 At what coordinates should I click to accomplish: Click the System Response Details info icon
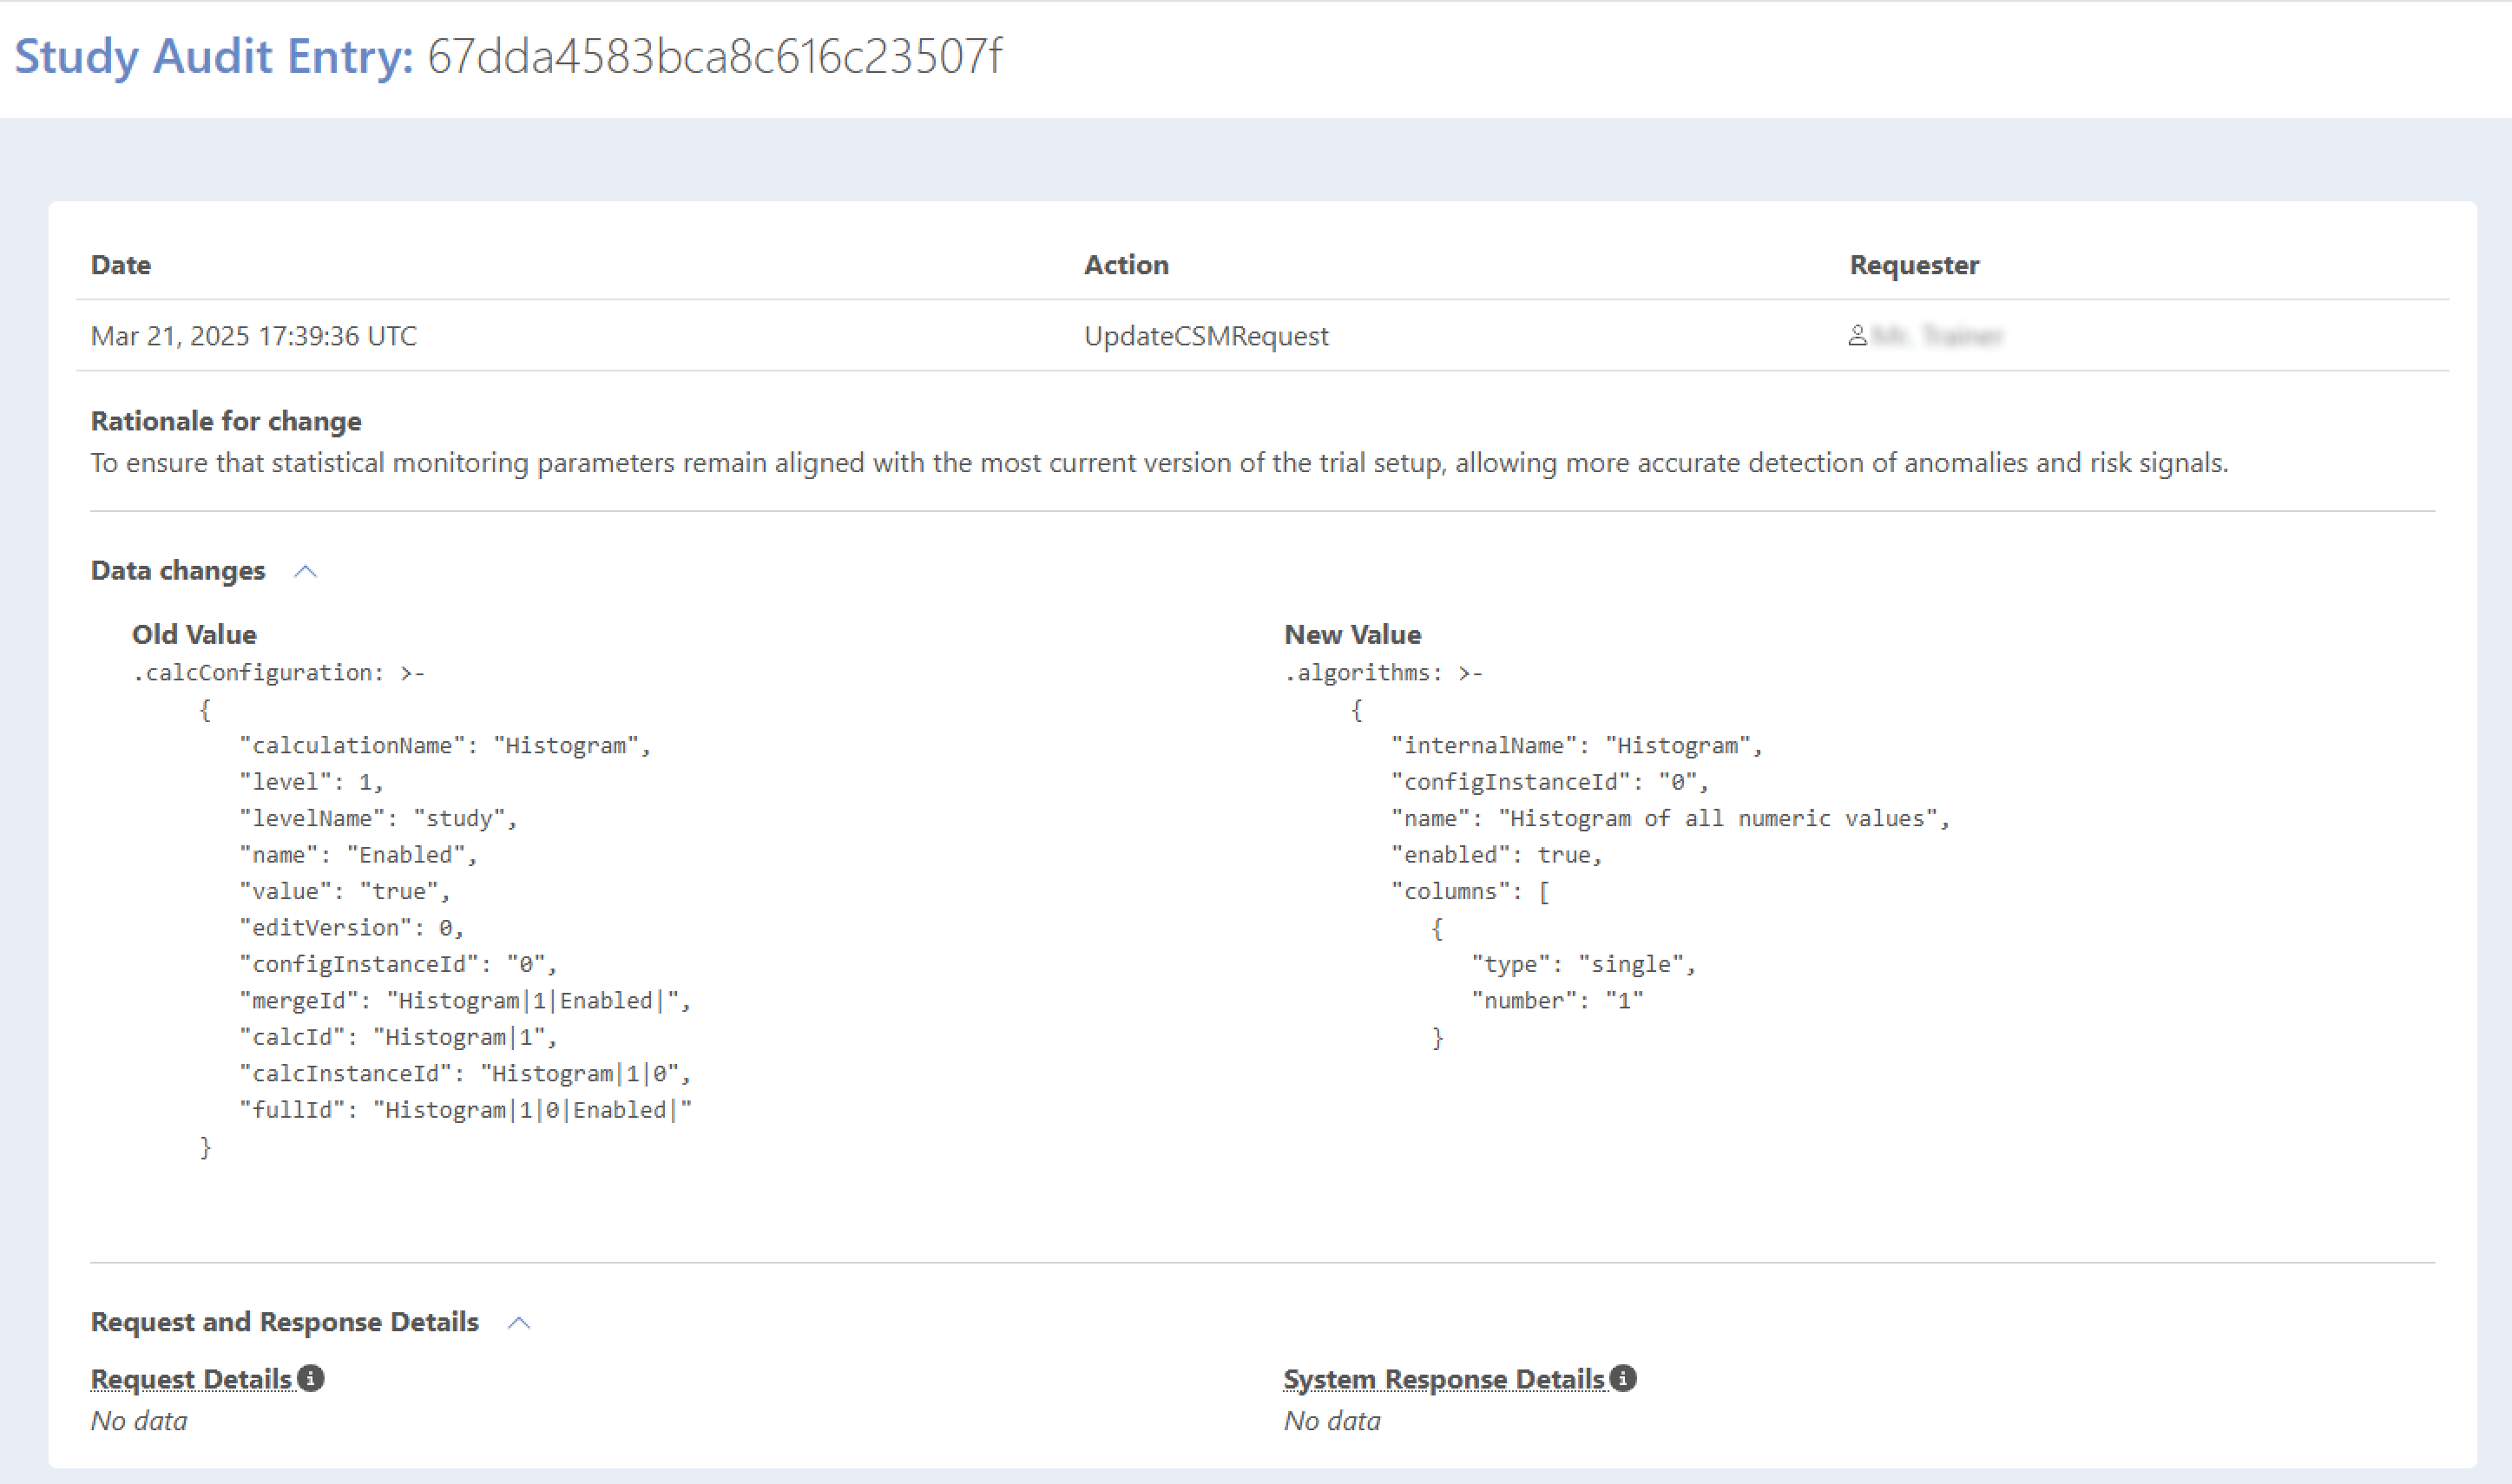click(1623, 1378)
